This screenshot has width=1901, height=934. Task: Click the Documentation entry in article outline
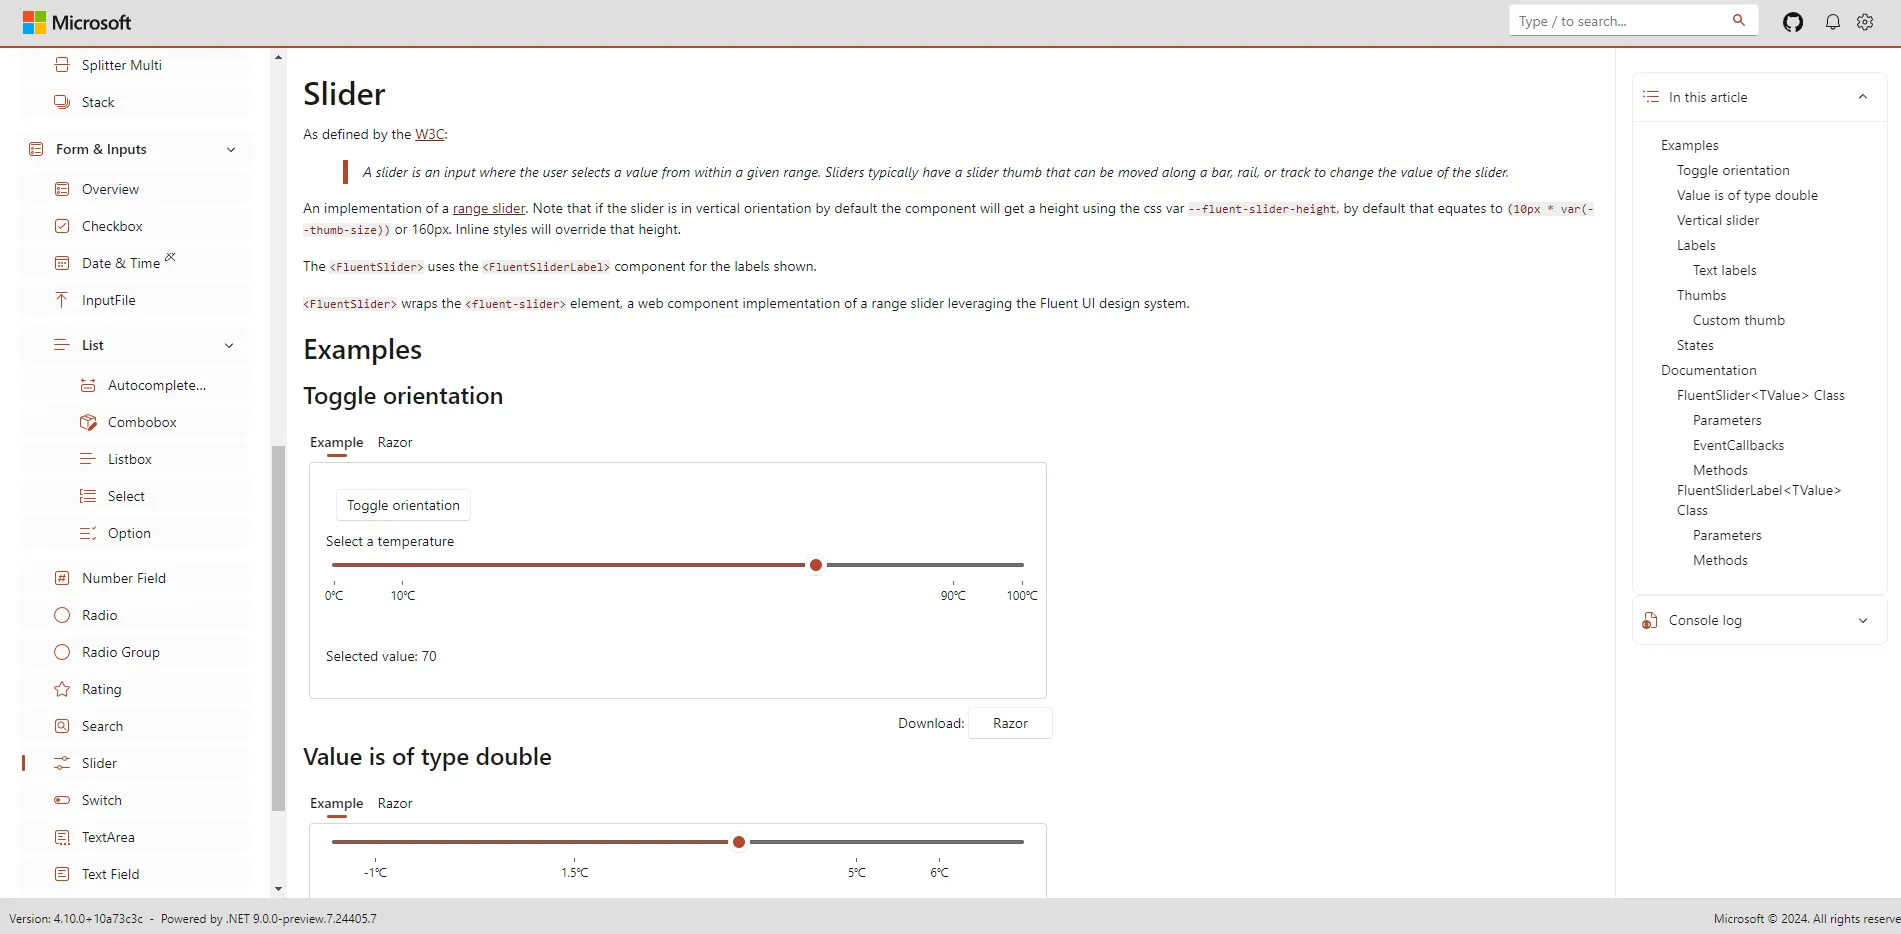coord(1708,370)
